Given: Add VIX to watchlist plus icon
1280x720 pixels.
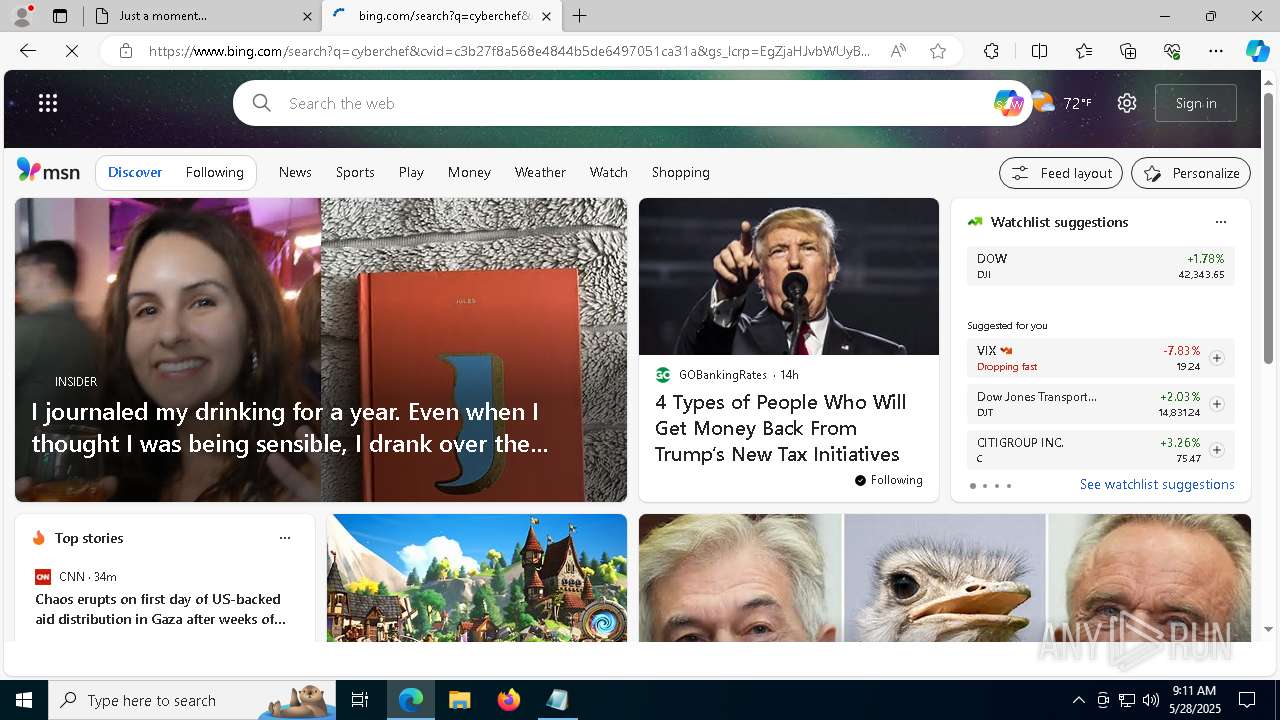Looking at the screenshot, I should click(x=1216, y=358).
